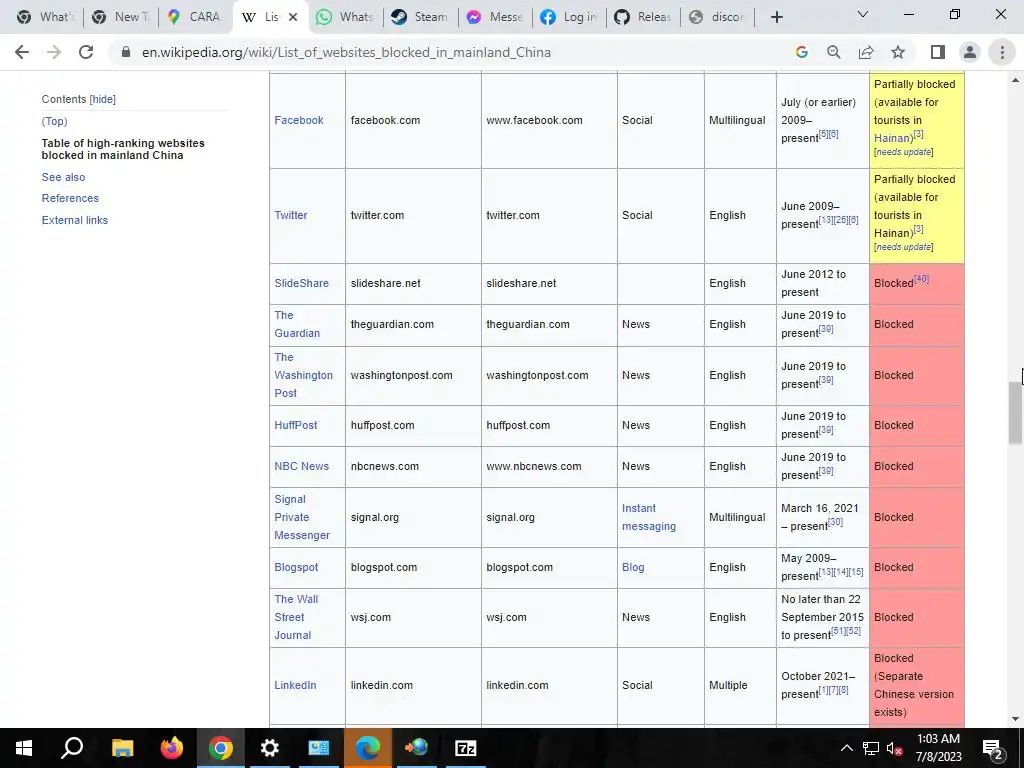Bookmark this page with star icon
The width and height of the screenshot is (1024, 768).
point(898,52)
